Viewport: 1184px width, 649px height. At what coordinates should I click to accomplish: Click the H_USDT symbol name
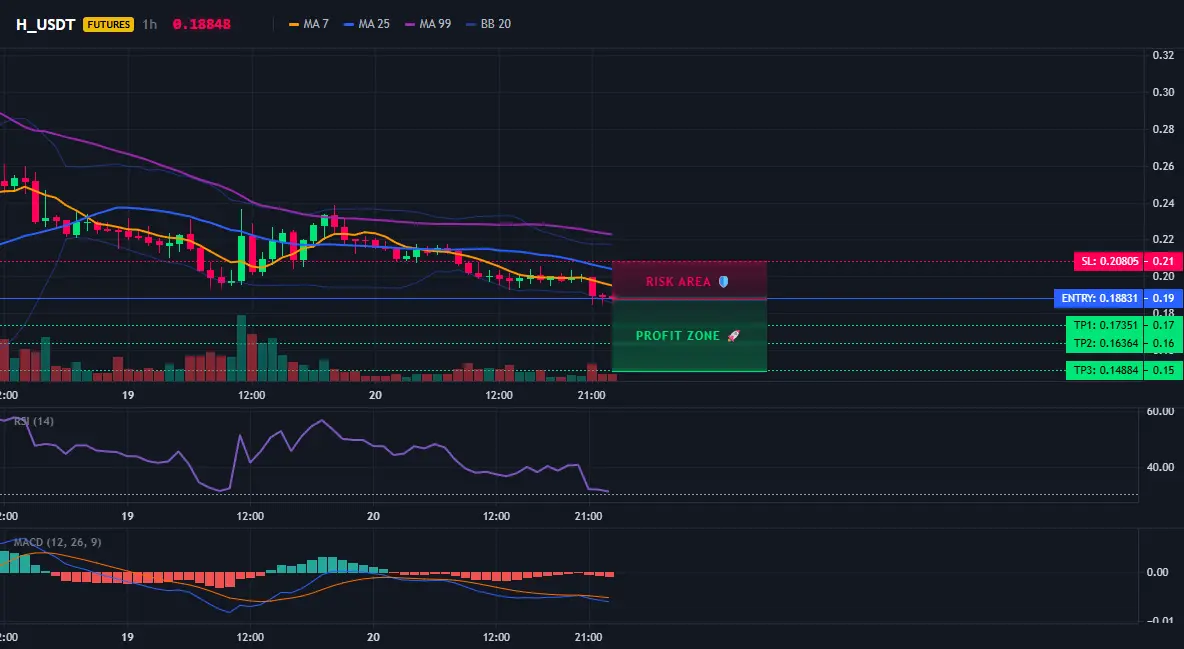coord(45,24)
